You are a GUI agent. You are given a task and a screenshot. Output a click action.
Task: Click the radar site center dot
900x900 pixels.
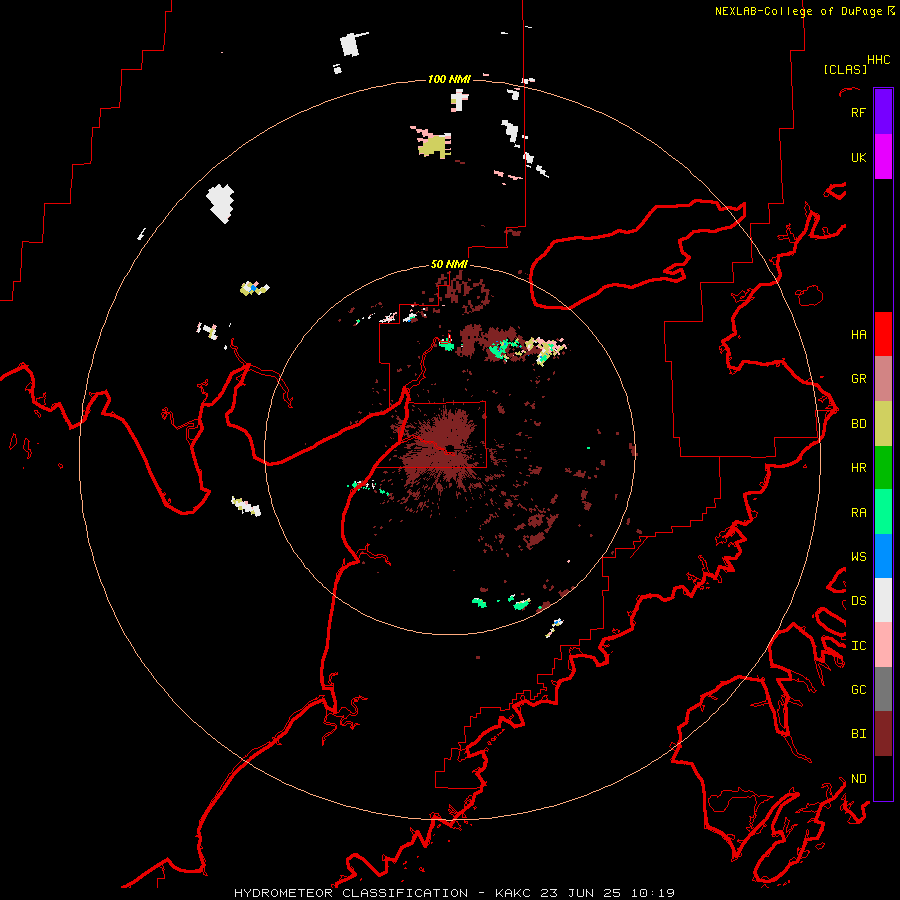click(451, 448)
